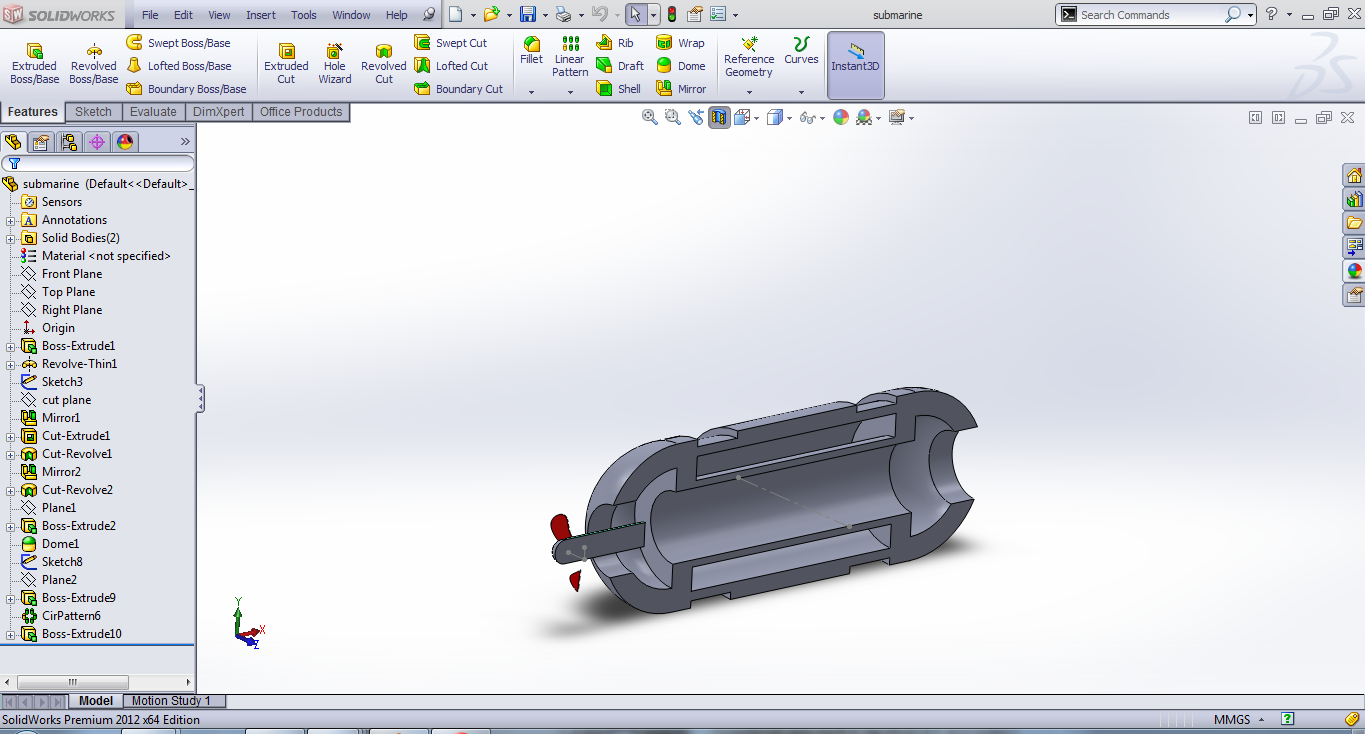This screenshot has height=734, width=1365.
Task: Expand the Solid Bodies(2) folder
Action: (10, 238)
